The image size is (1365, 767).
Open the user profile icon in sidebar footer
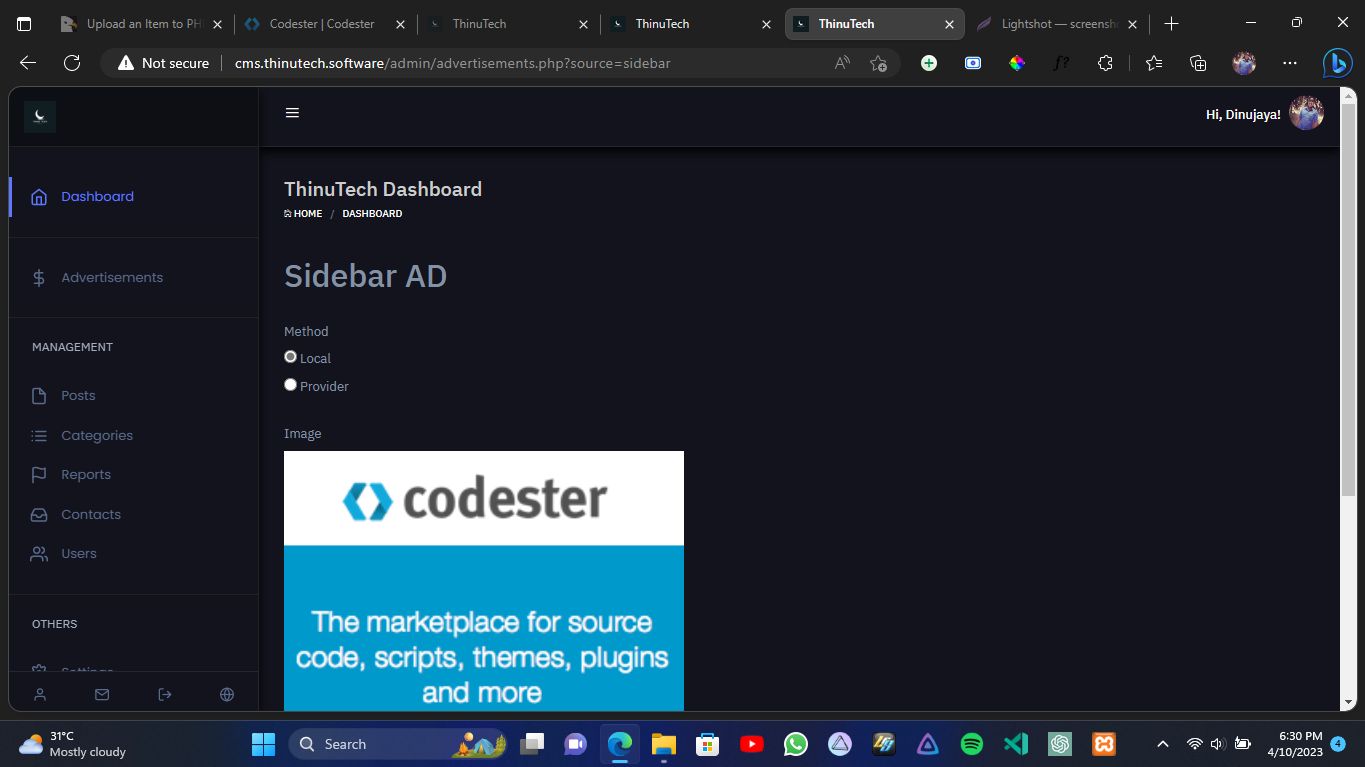point(40,694)
